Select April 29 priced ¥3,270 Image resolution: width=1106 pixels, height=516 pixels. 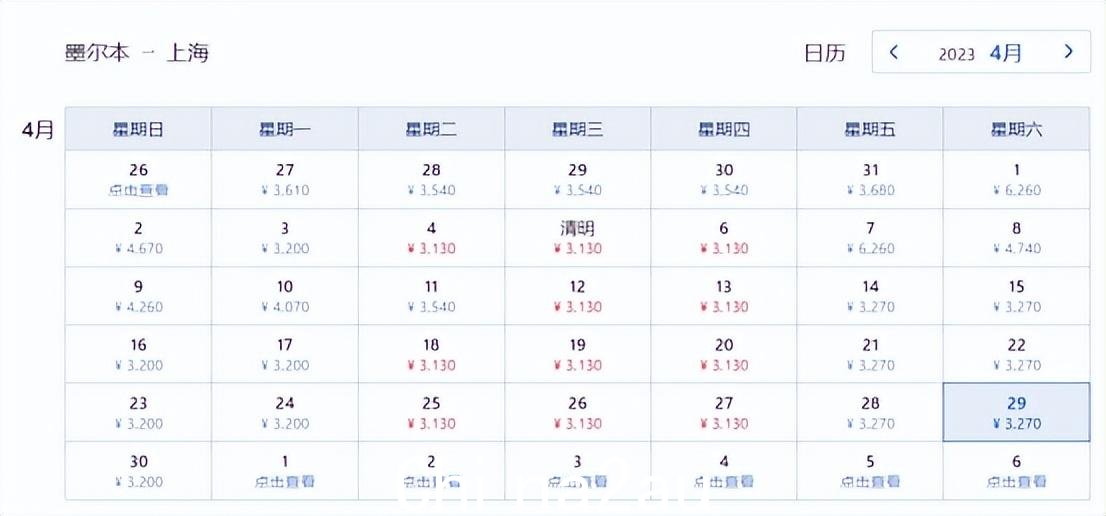[x=1016, y=412]
